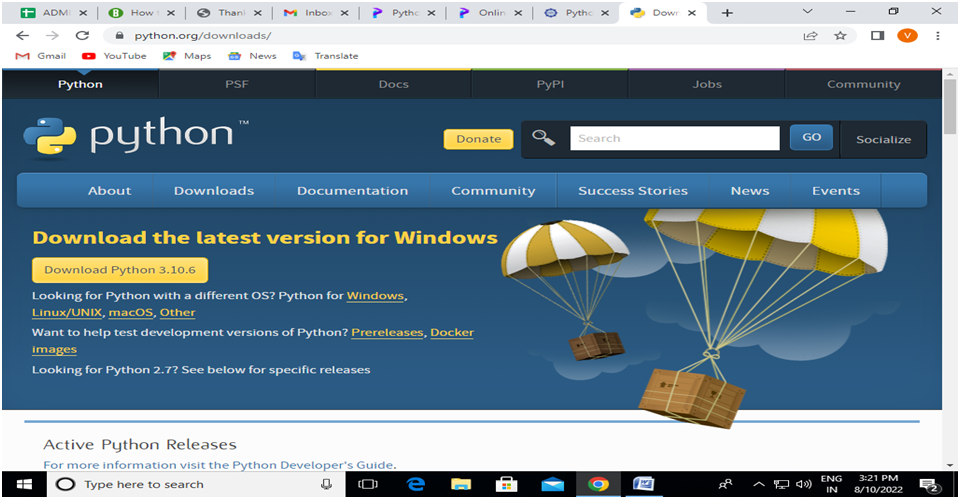Open the Gmail bookmark
The height and width of the screenshot is (499, 960).
point(40,56)
